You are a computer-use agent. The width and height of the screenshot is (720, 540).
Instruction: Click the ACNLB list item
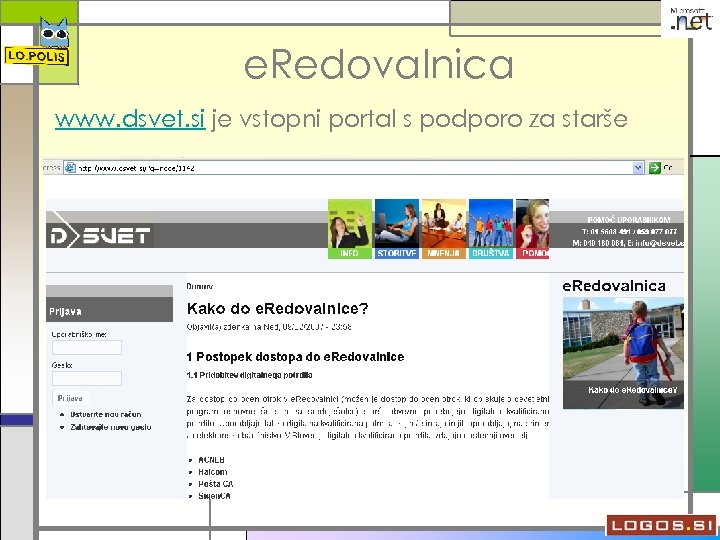point(211,460)
